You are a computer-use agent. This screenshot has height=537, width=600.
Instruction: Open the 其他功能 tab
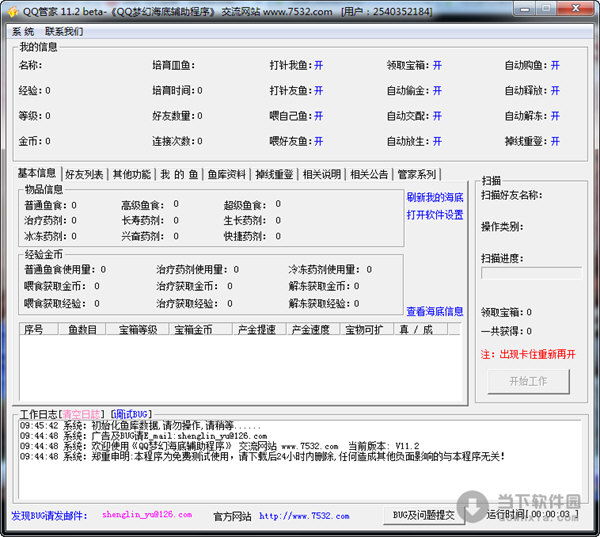[132, 175]
